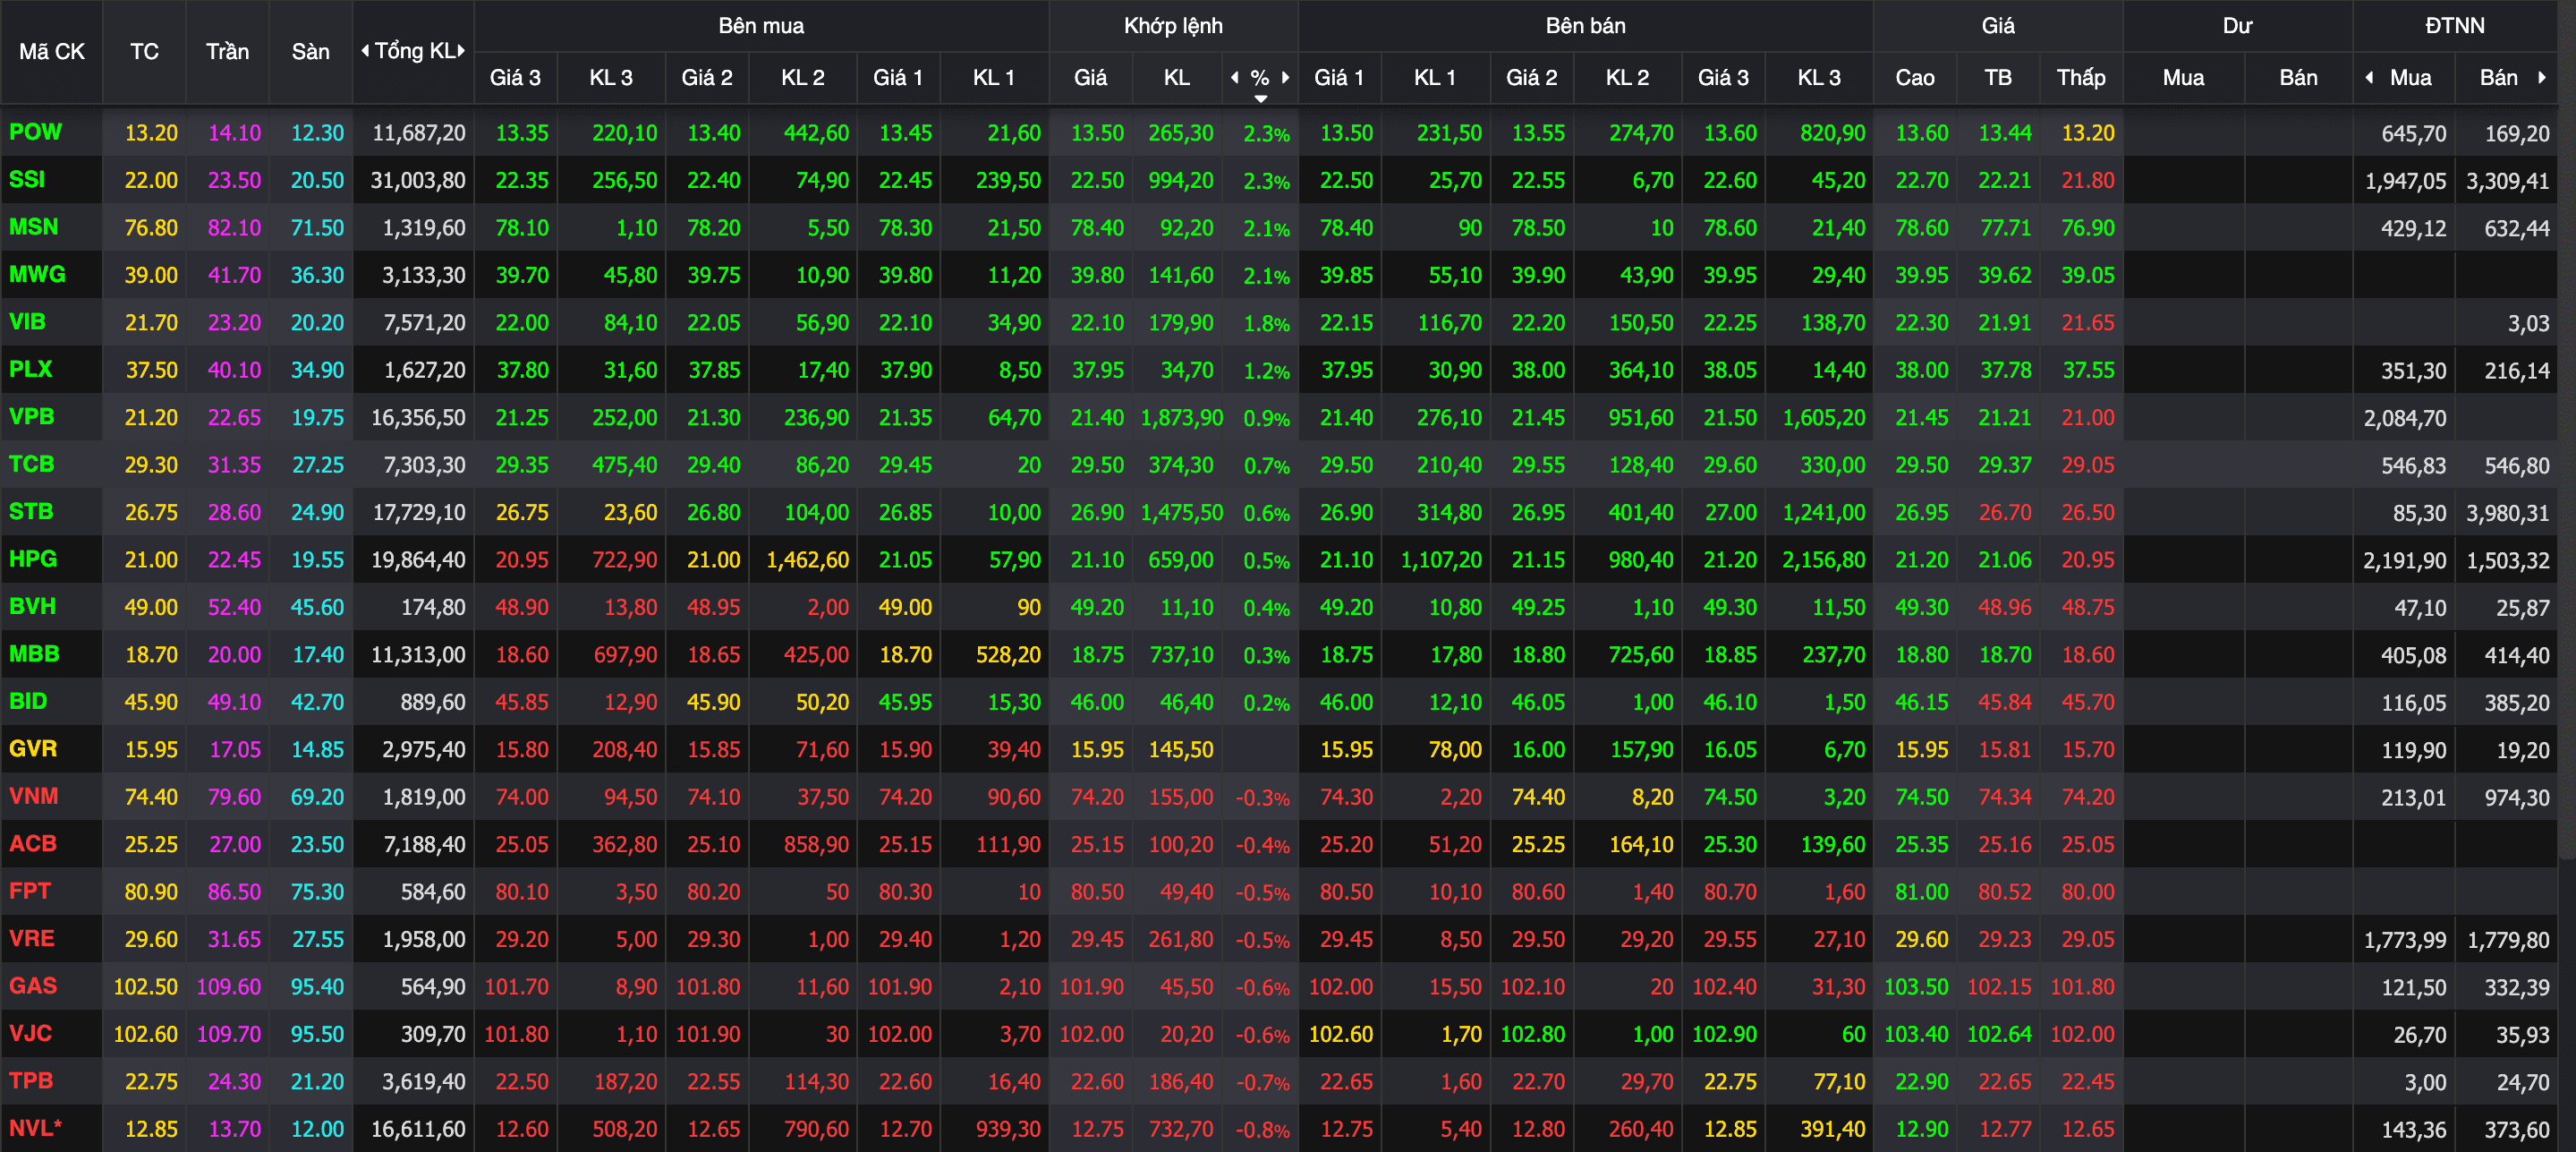
Task: Open TPB stock symbol
Action: click(31, 1080)
